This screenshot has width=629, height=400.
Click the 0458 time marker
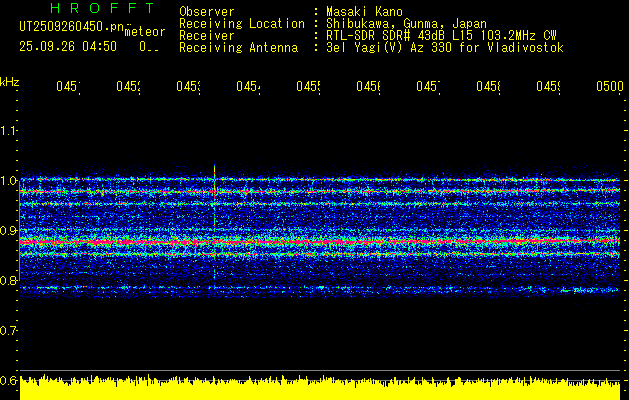[488, 86]
